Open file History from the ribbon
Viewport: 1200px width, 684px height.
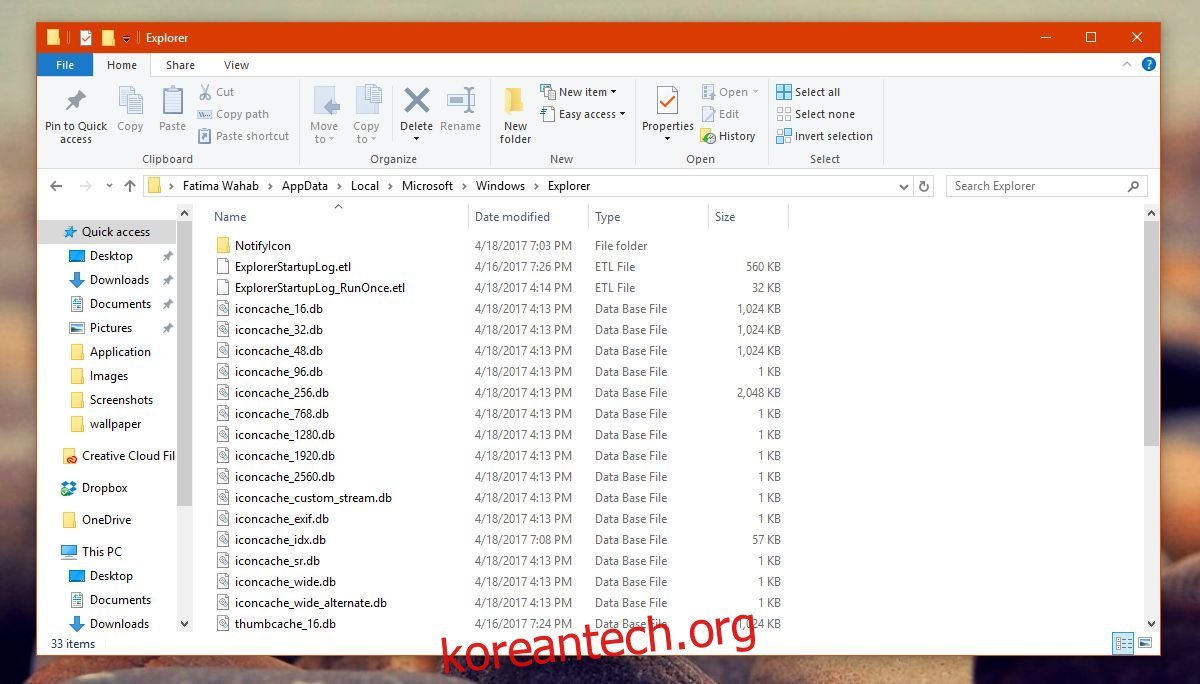(x=727, y=136)
